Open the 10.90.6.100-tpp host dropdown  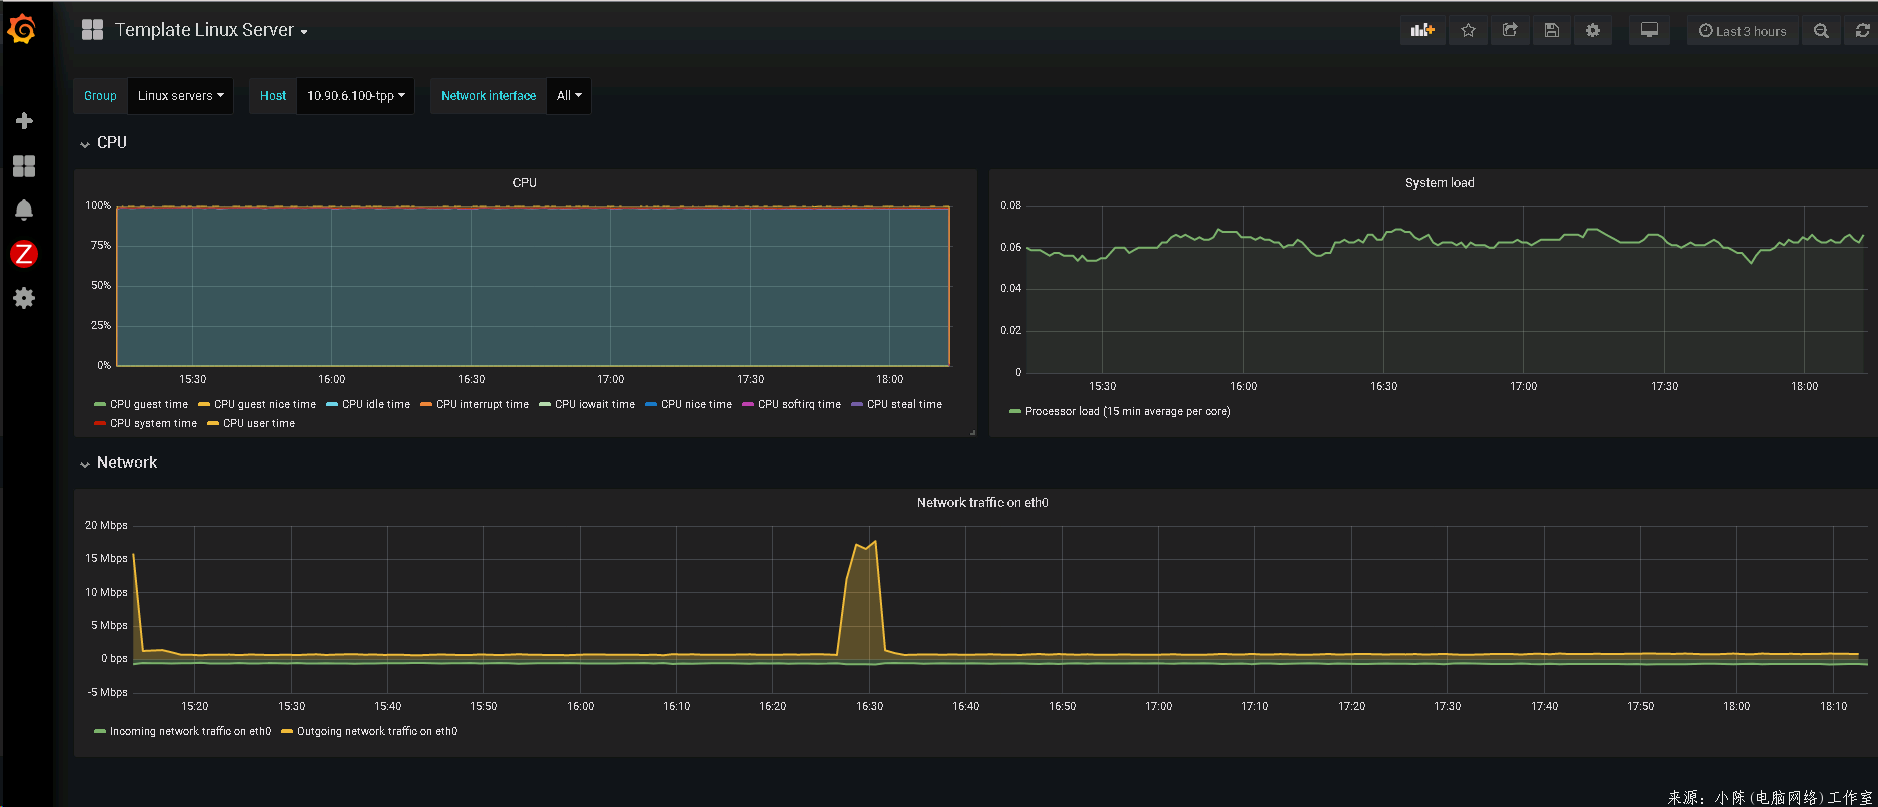point(355,96)
